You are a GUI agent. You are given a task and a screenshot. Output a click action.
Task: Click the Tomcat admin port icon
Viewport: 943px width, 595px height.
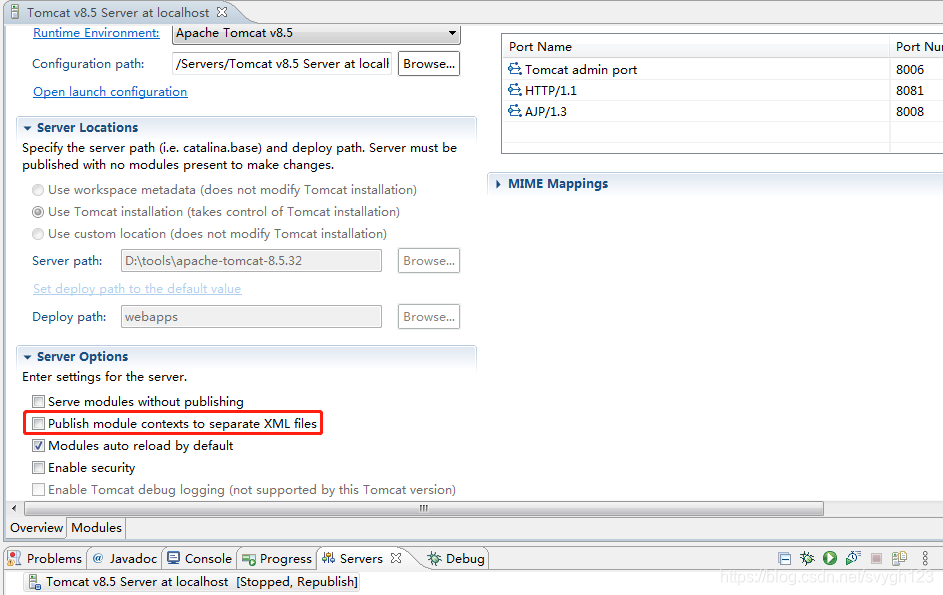[515, 69]
